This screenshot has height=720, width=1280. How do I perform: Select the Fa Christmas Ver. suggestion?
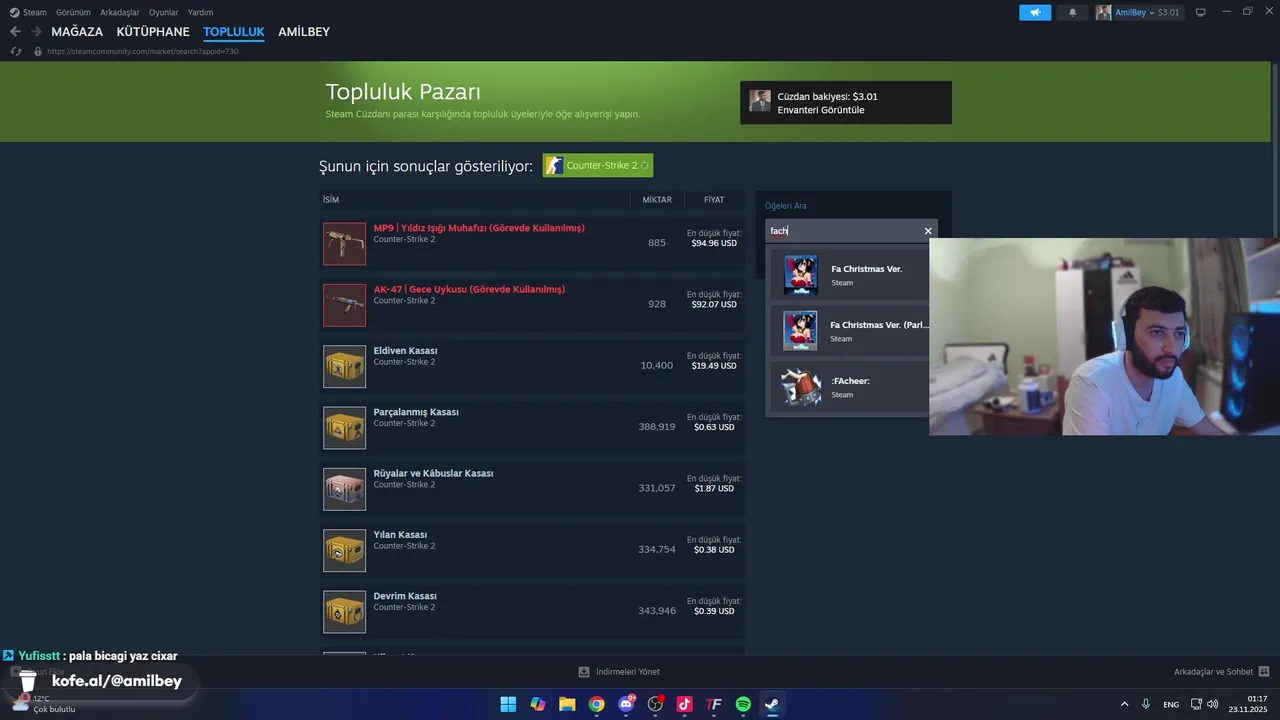click(848, 275)
